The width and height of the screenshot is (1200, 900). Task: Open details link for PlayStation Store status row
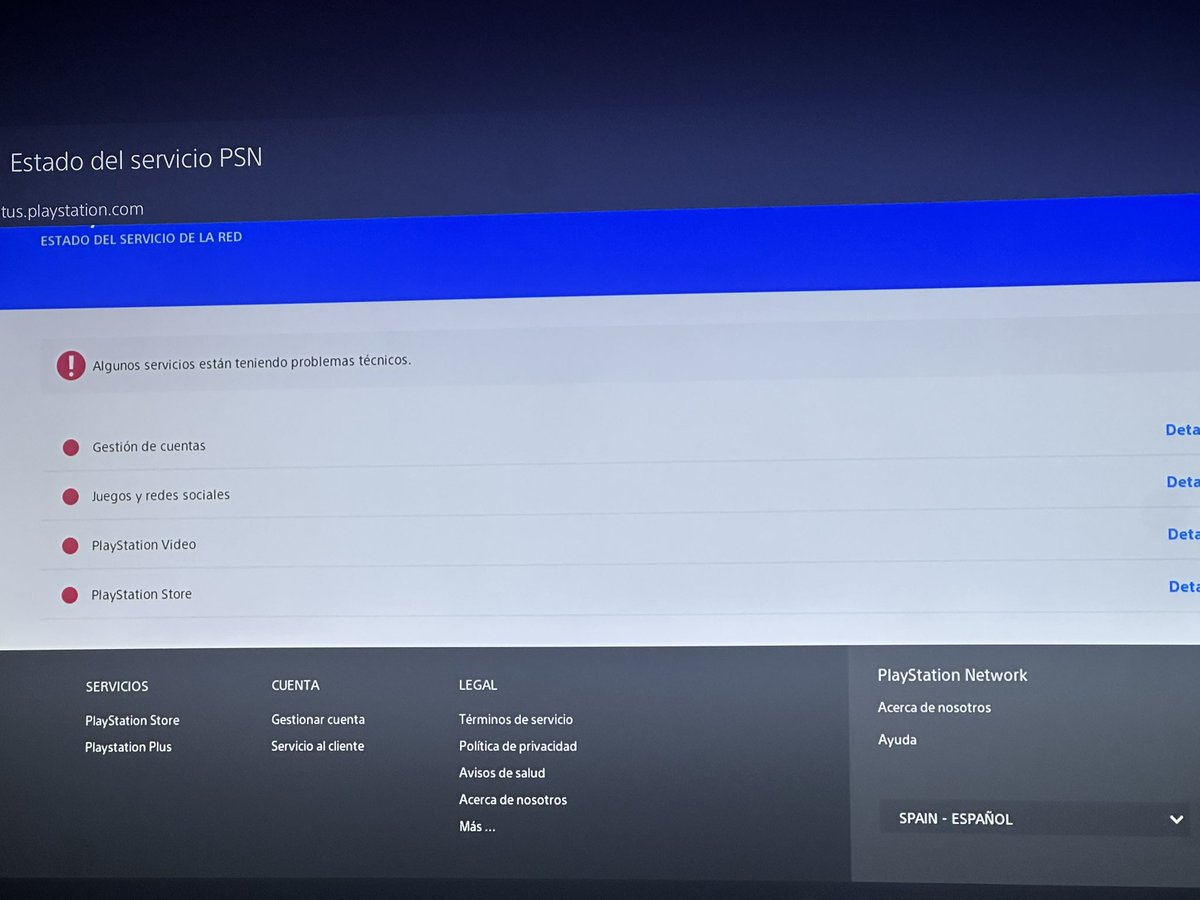click(x=1184, y=586)
